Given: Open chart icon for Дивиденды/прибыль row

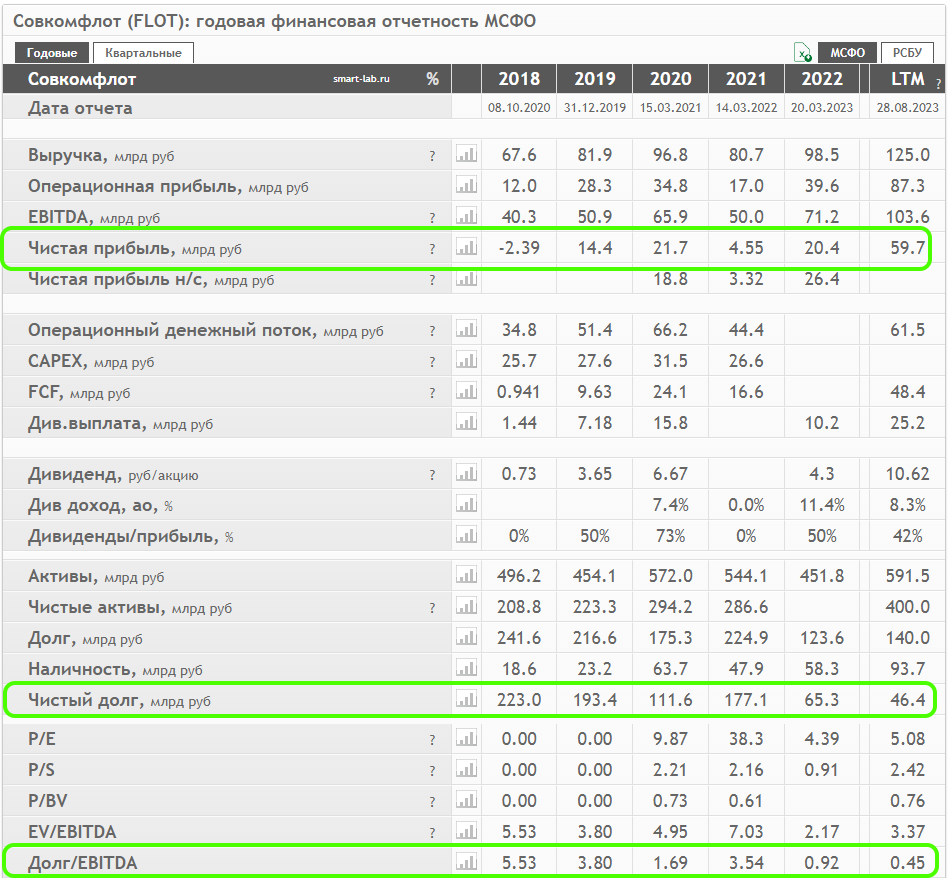Looking at the screenshot, I should click(466, 535).
